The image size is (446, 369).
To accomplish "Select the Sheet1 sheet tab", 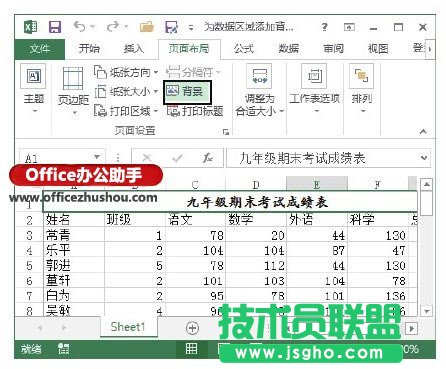I will (x=128, y=327).
